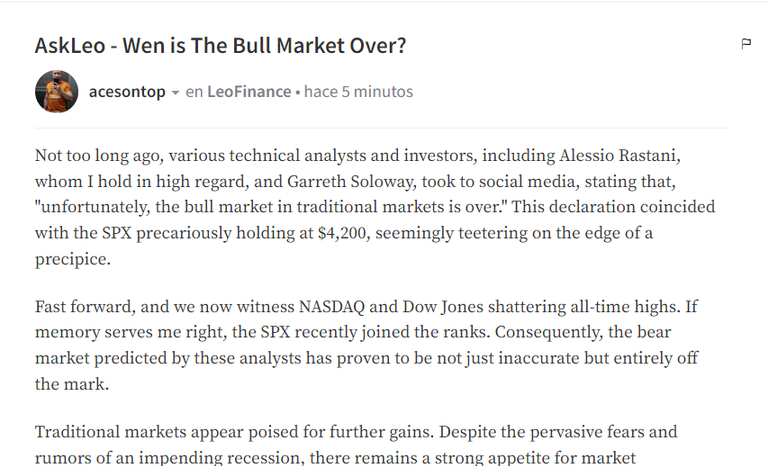
Task: Select the 'AskLeo - Wen is The Bull Market Over?' title
Action: (220, 46)
